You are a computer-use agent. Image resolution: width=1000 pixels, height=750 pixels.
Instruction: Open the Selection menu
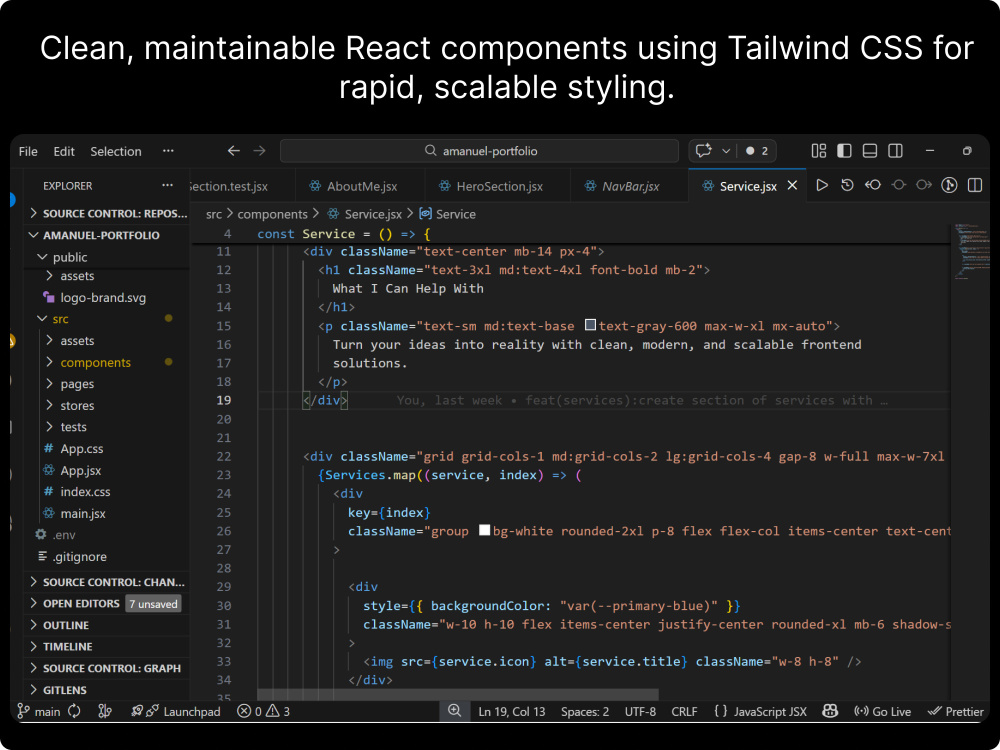click(115, 151)
